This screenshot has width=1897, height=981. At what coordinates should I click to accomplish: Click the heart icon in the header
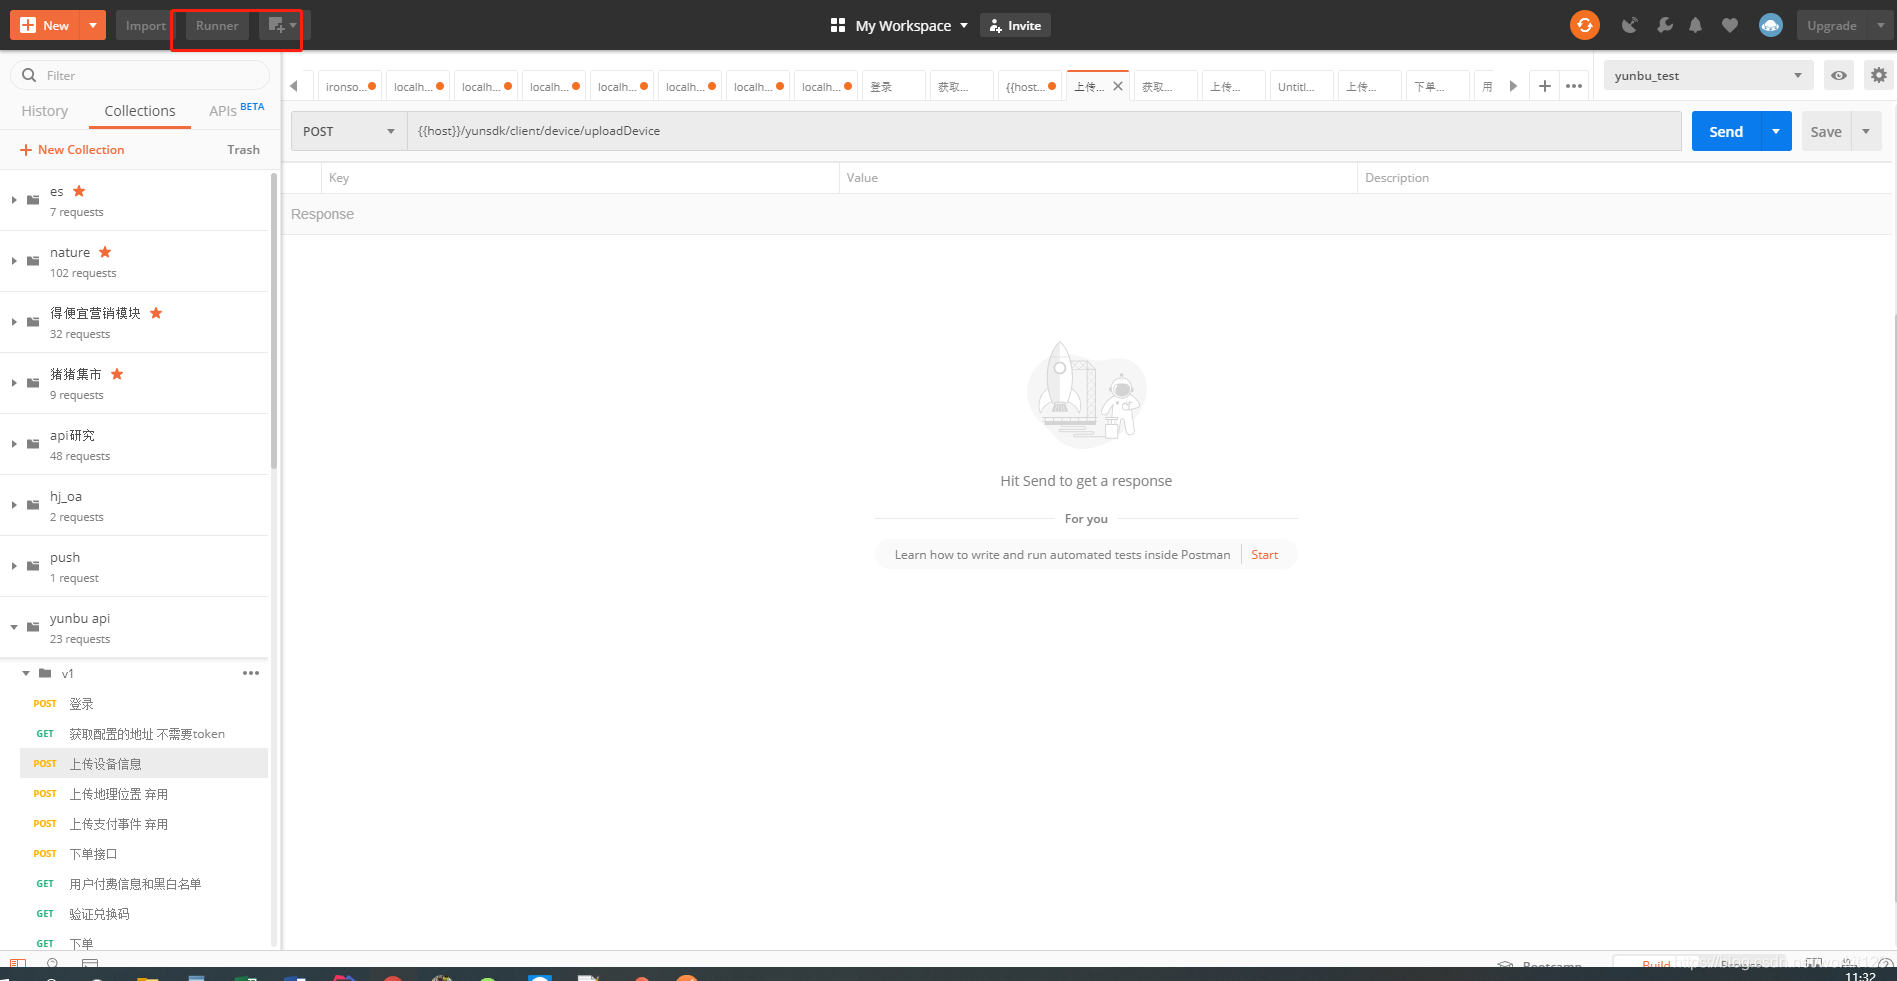click(x=1730, y=25)
